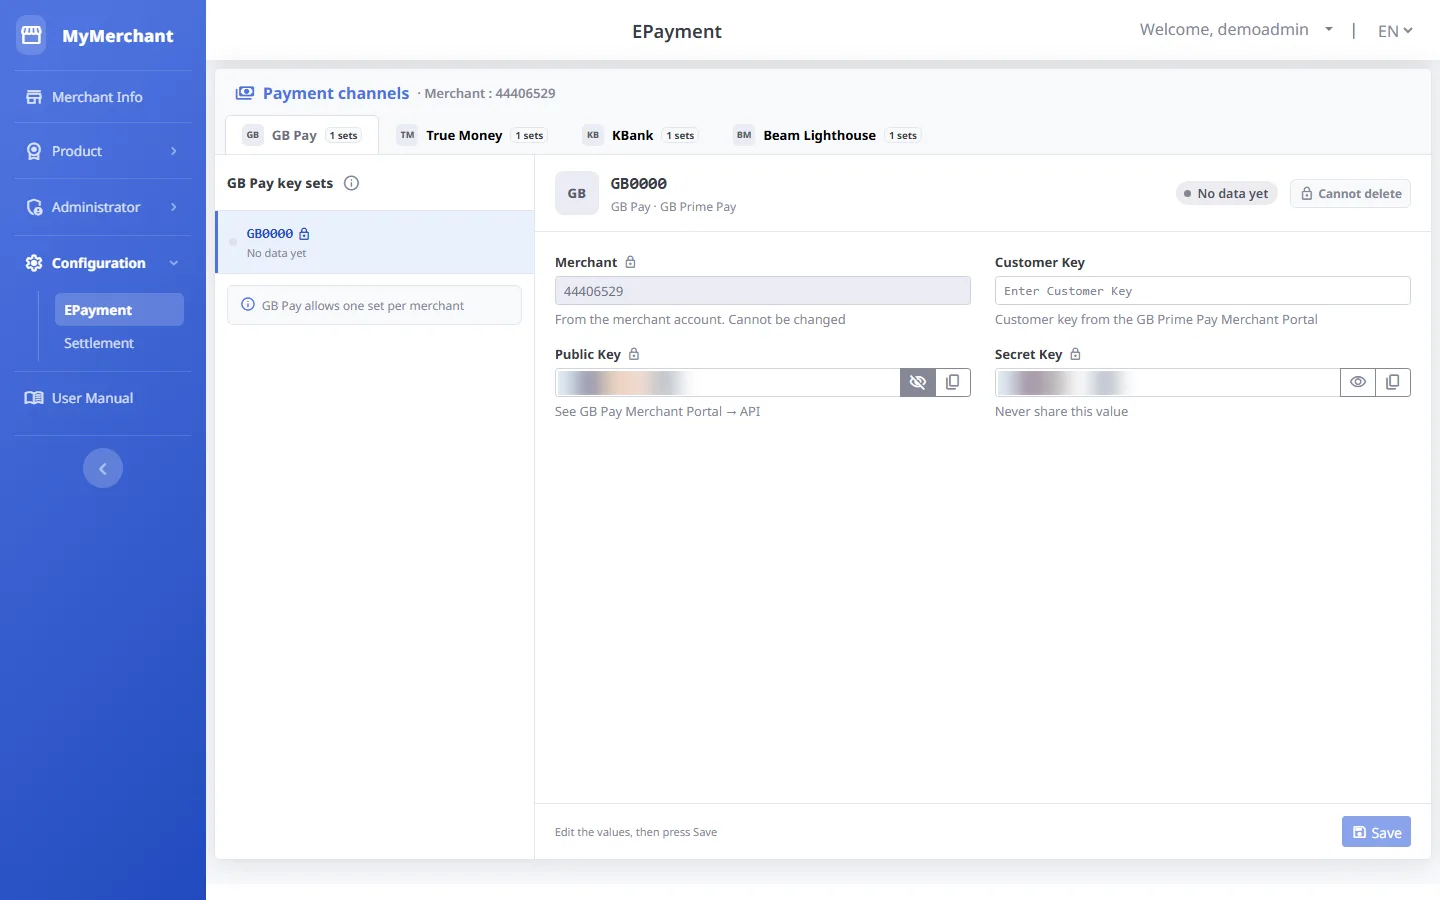Select EPayment submenu item

coord(119,310)
